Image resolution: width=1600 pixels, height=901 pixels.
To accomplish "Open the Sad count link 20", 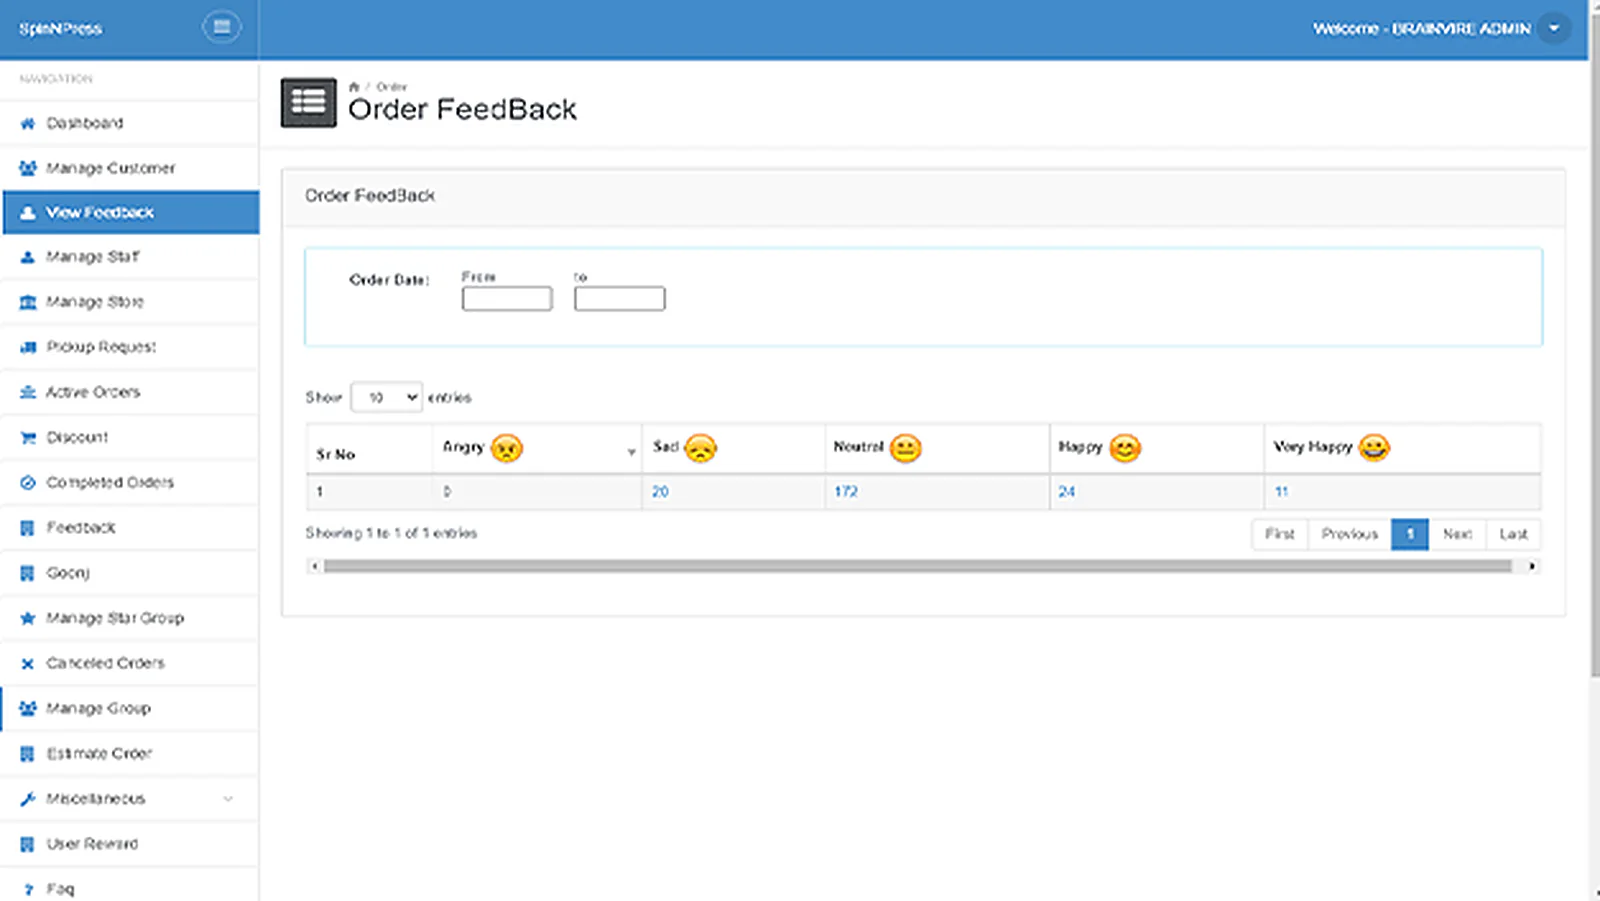I will click(660, 492).
